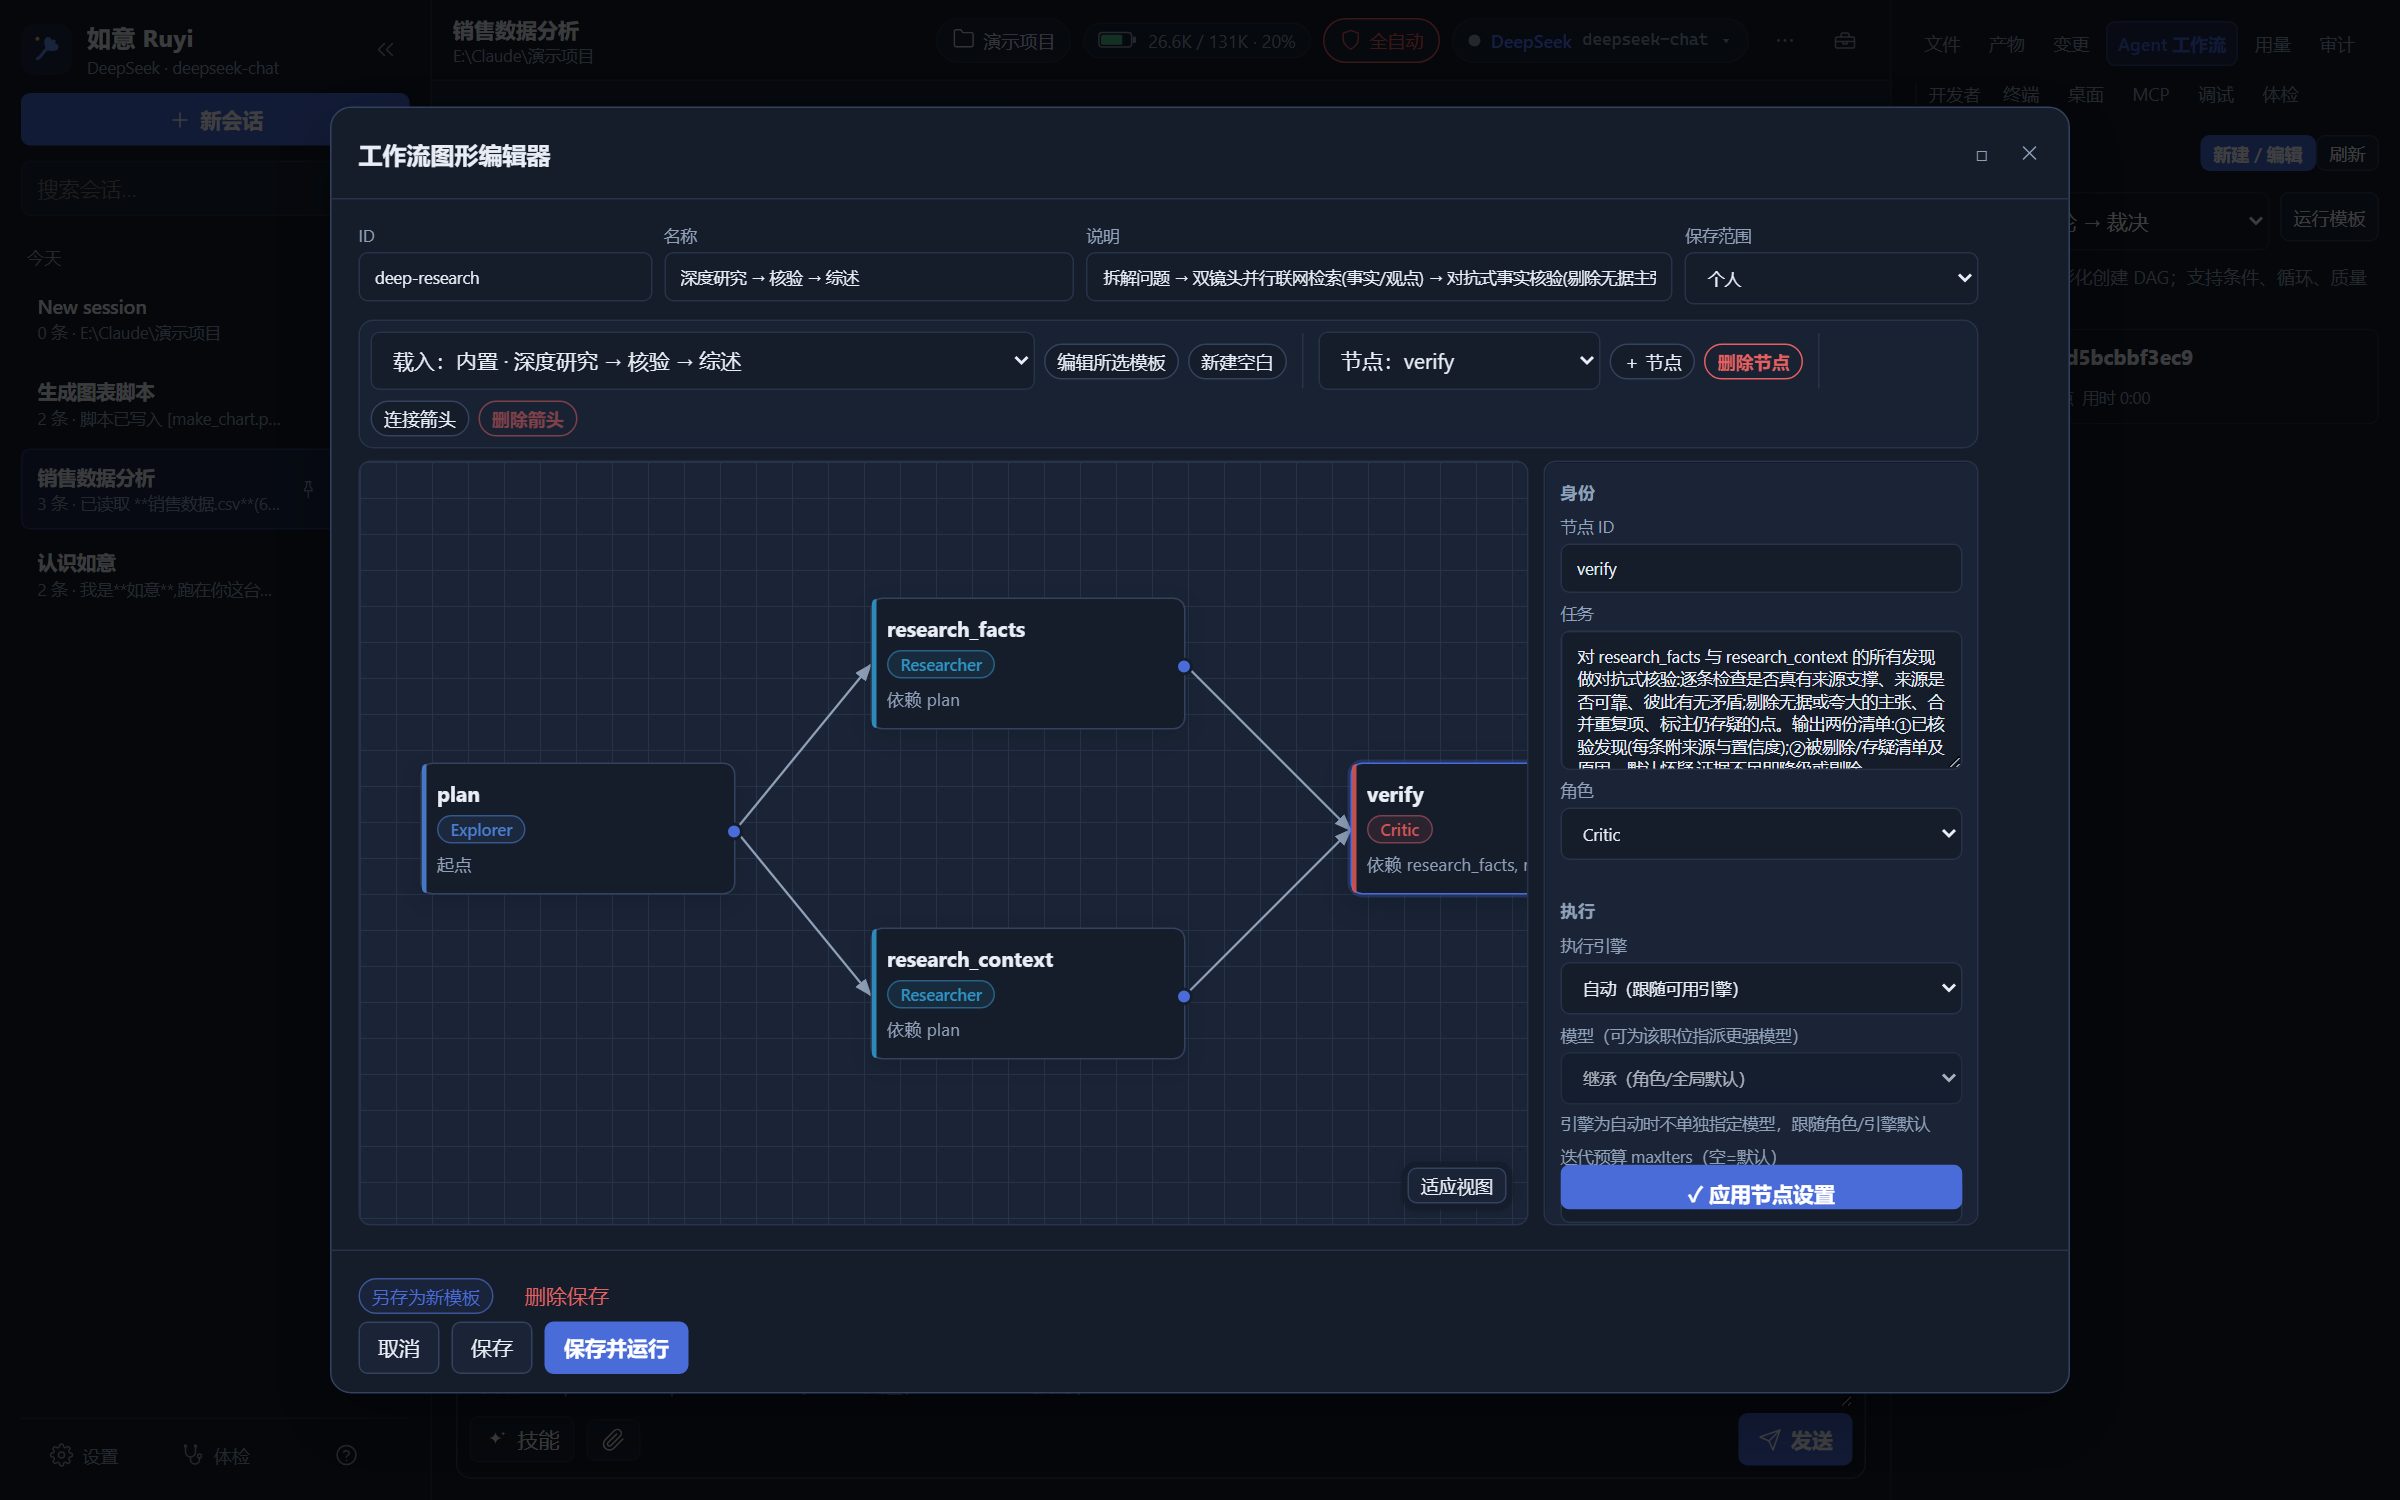Click the briefcase icon in top bar
This screenshot has height=1500, width=2400.
1845,41
